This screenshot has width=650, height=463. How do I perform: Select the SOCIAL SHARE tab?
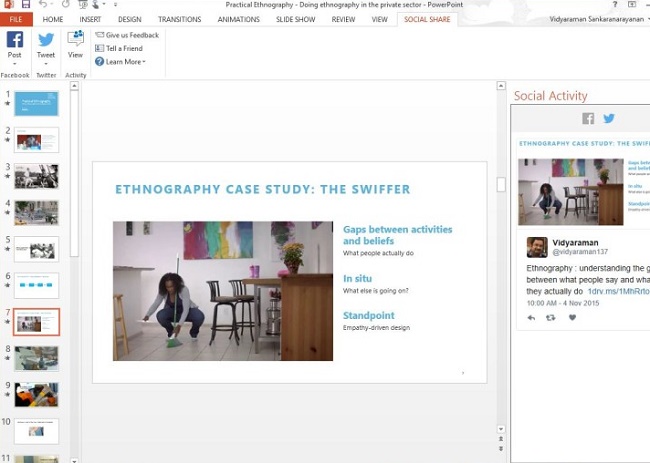pos(427,19)
